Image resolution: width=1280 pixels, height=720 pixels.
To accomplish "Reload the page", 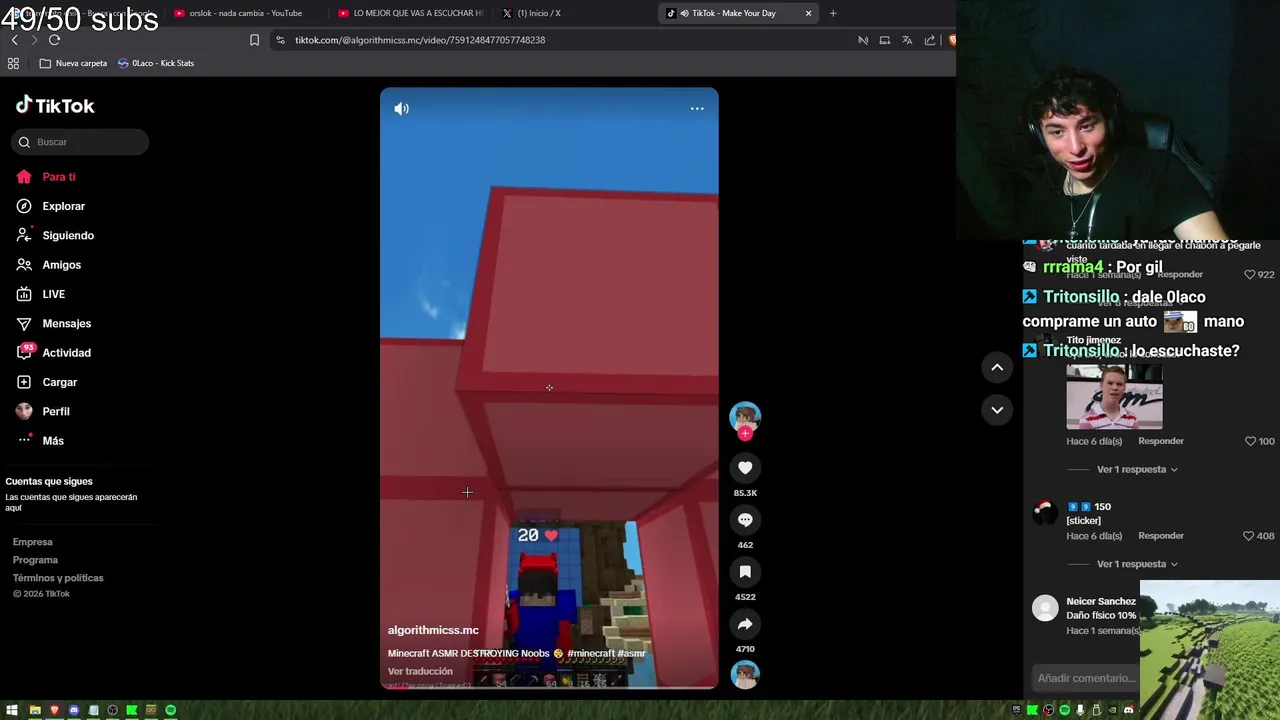I will coord(54,40).
